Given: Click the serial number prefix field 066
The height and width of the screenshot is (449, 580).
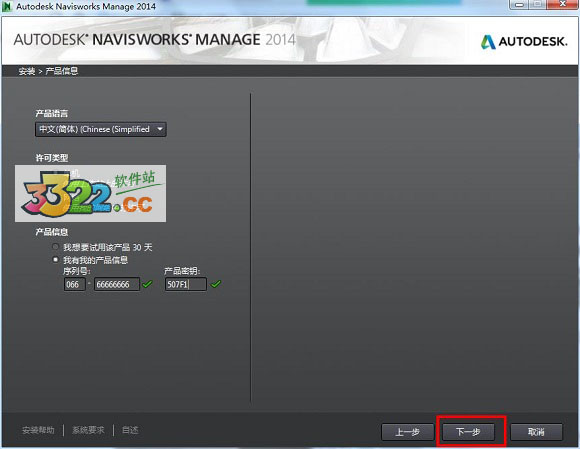Looking at the screenshot, I should tap(74, 284).
